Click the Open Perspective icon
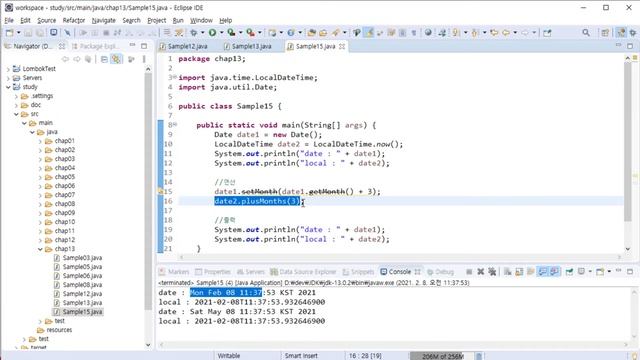Viewport: 640px width, 360px height. (x=605, y=32)
